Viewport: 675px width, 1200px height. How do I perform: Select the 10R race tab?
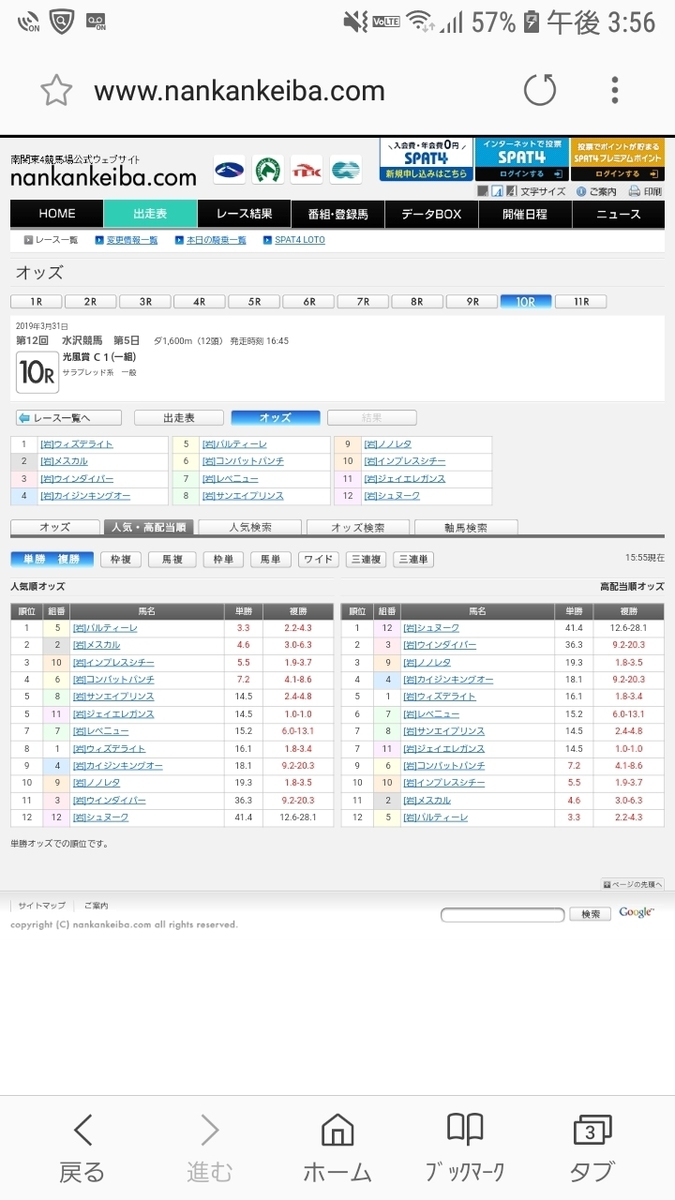(x=525, y=301)
